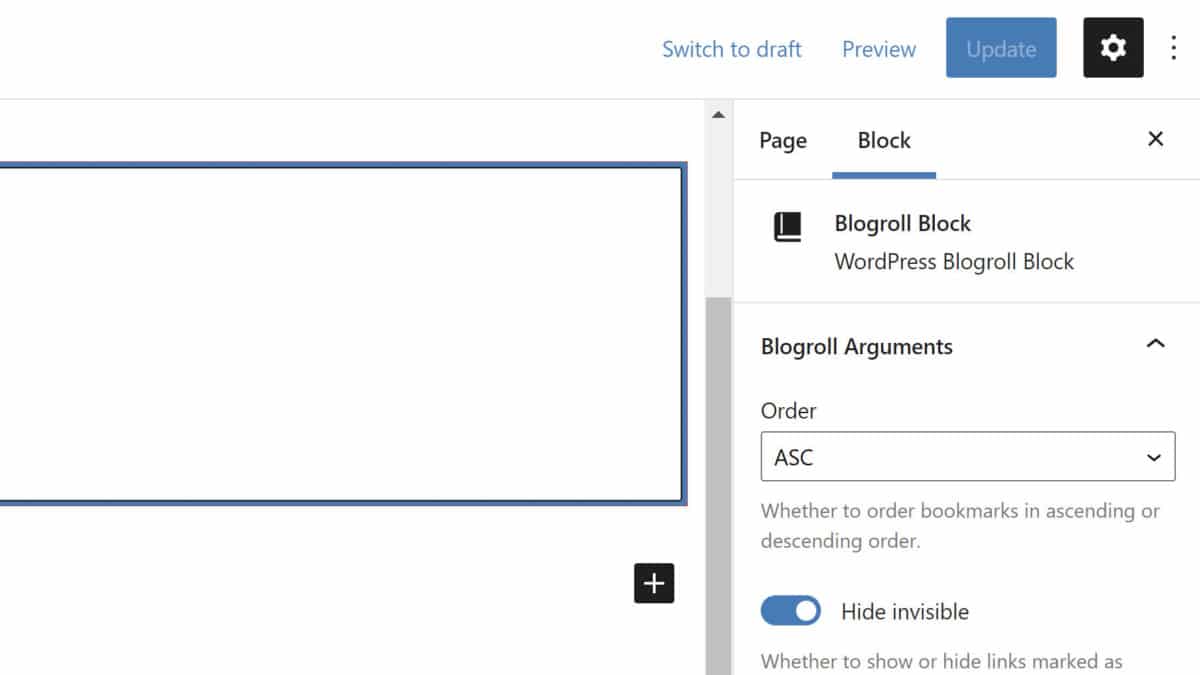
Task: Open the settings gear icon
Action: pyautogui.click(x=1113, y=48)
